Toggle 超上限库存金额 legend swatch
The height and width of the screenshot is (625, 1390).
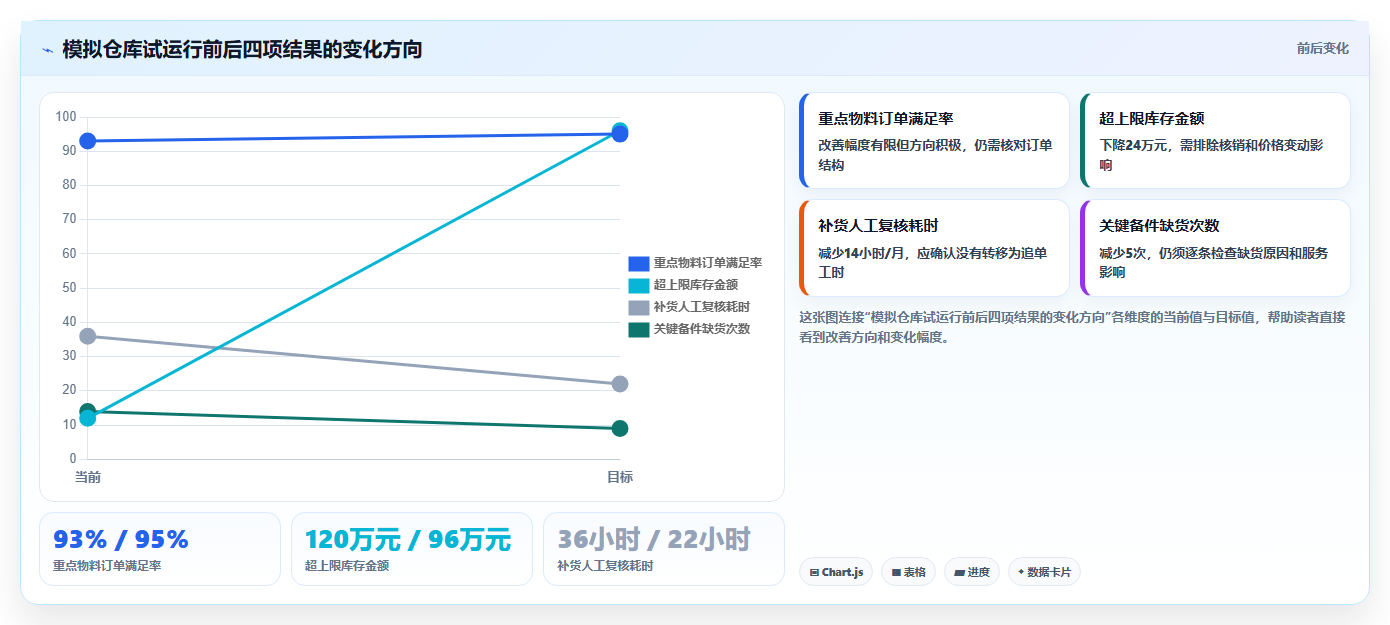(x=638, y=285)
